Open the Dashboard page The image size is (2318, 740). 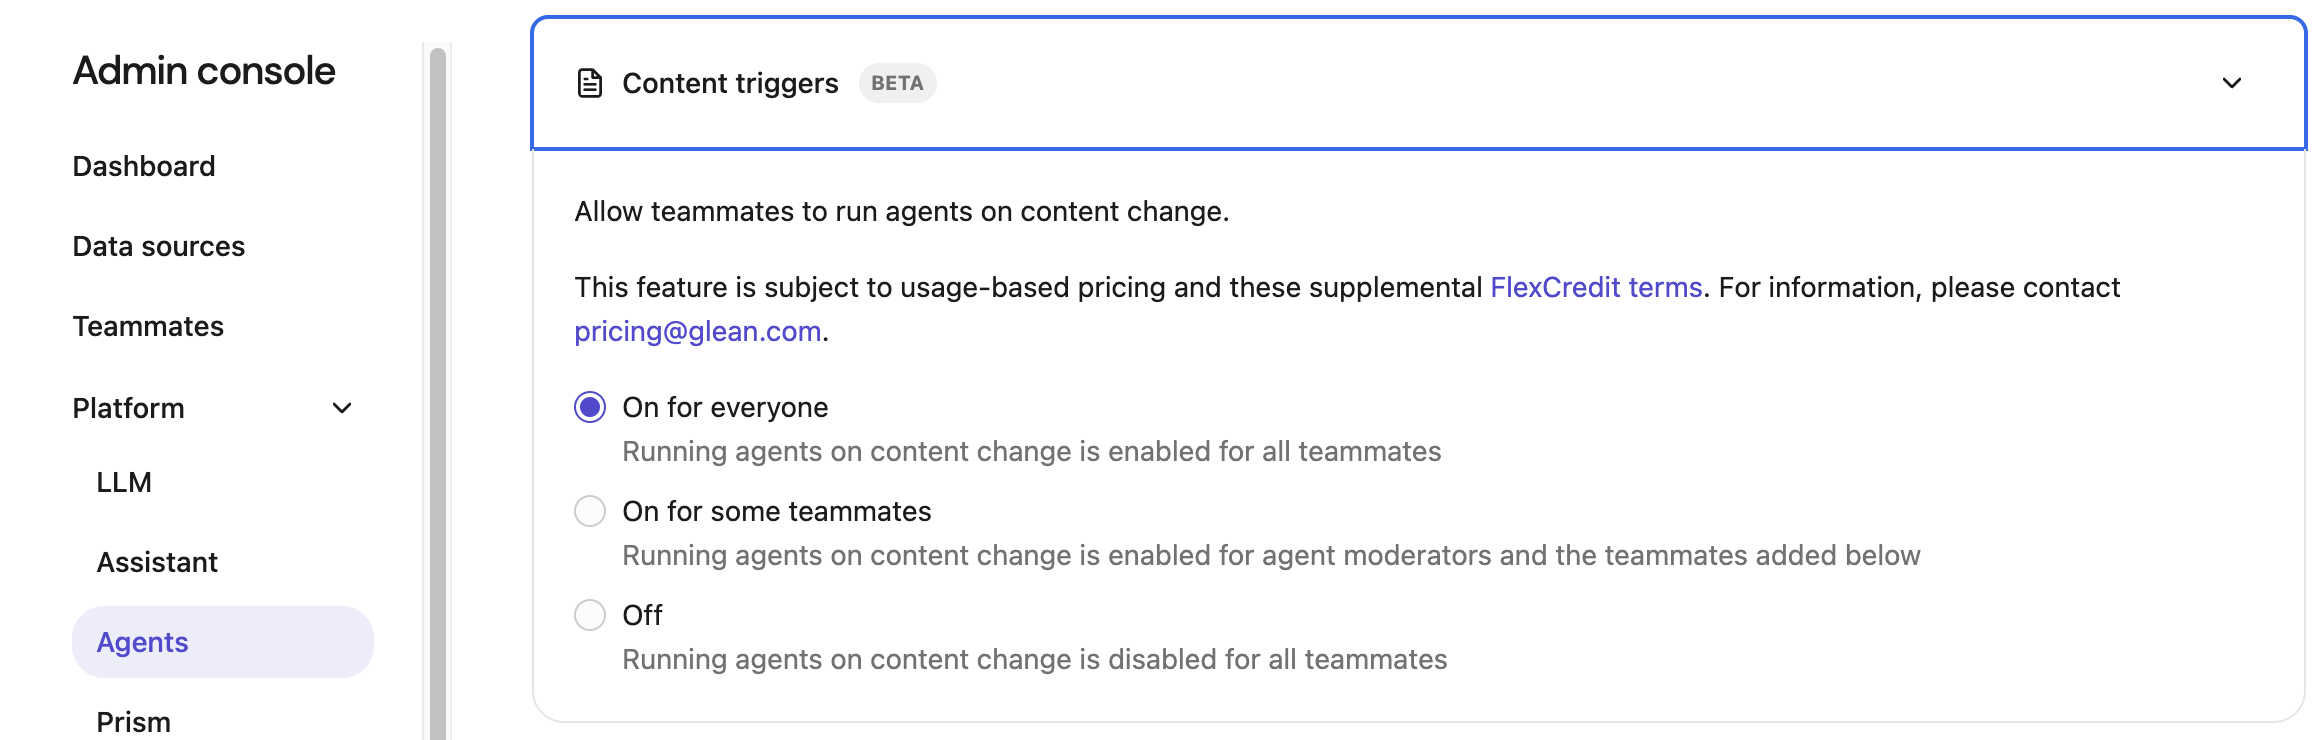144,166
